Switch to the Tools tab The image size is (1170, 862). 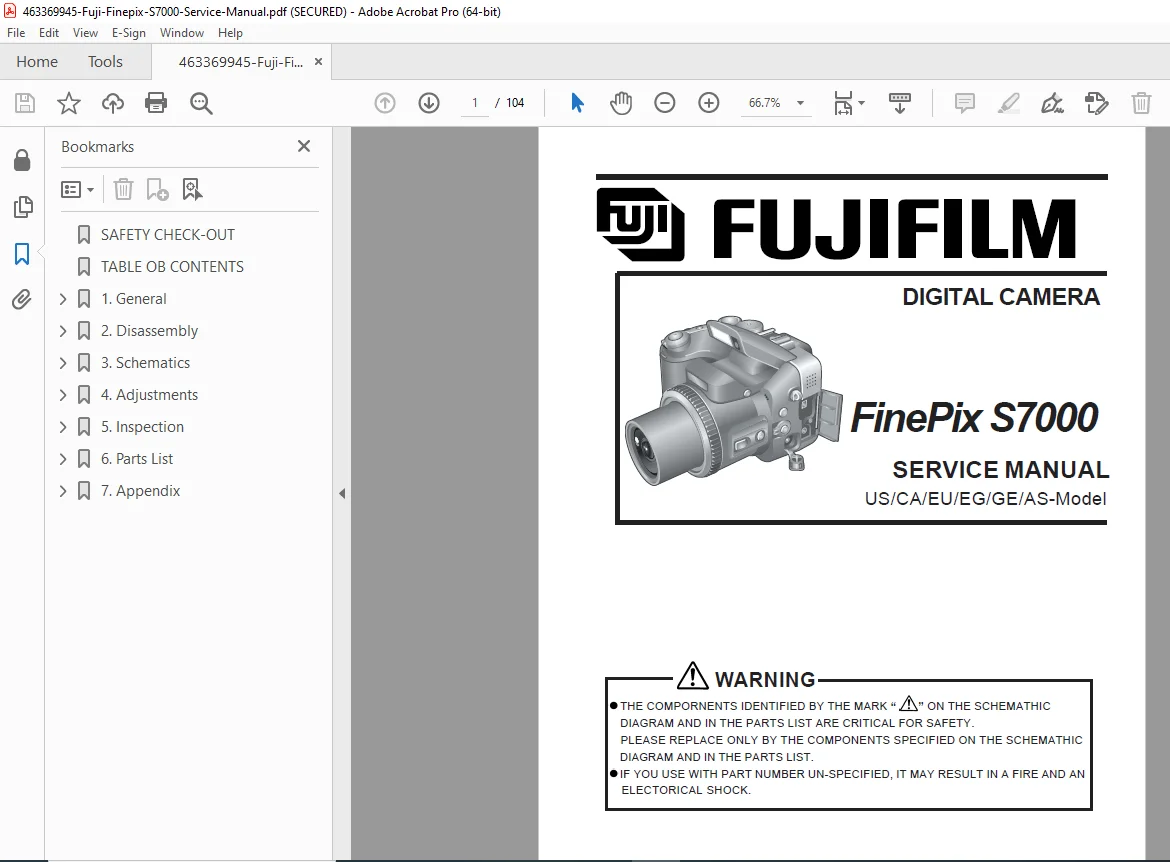105,62
